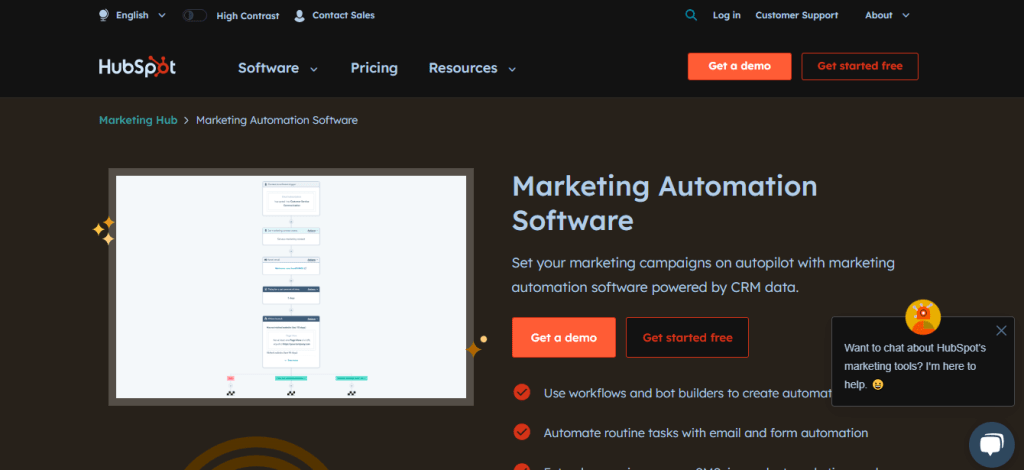
Task: Expand the Resources menu
Action: [x=472, y=68]
